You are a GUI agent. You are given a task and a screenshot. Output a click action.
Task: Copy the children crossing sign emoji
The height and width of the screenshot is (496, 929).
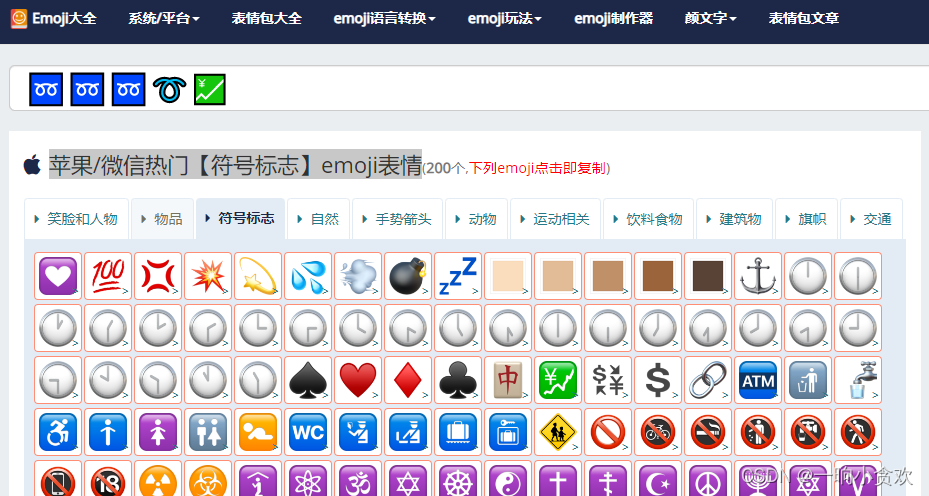(558, 432)
